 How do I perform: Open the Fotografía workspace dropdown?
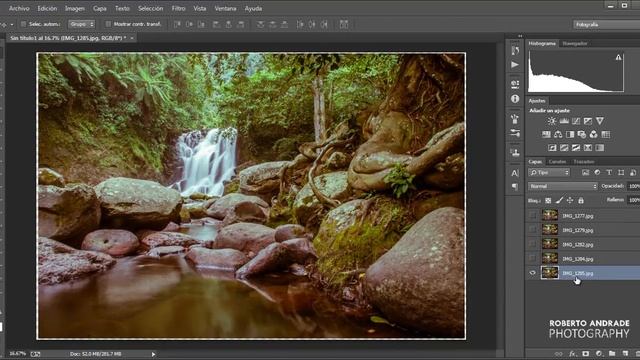(606, 24)
